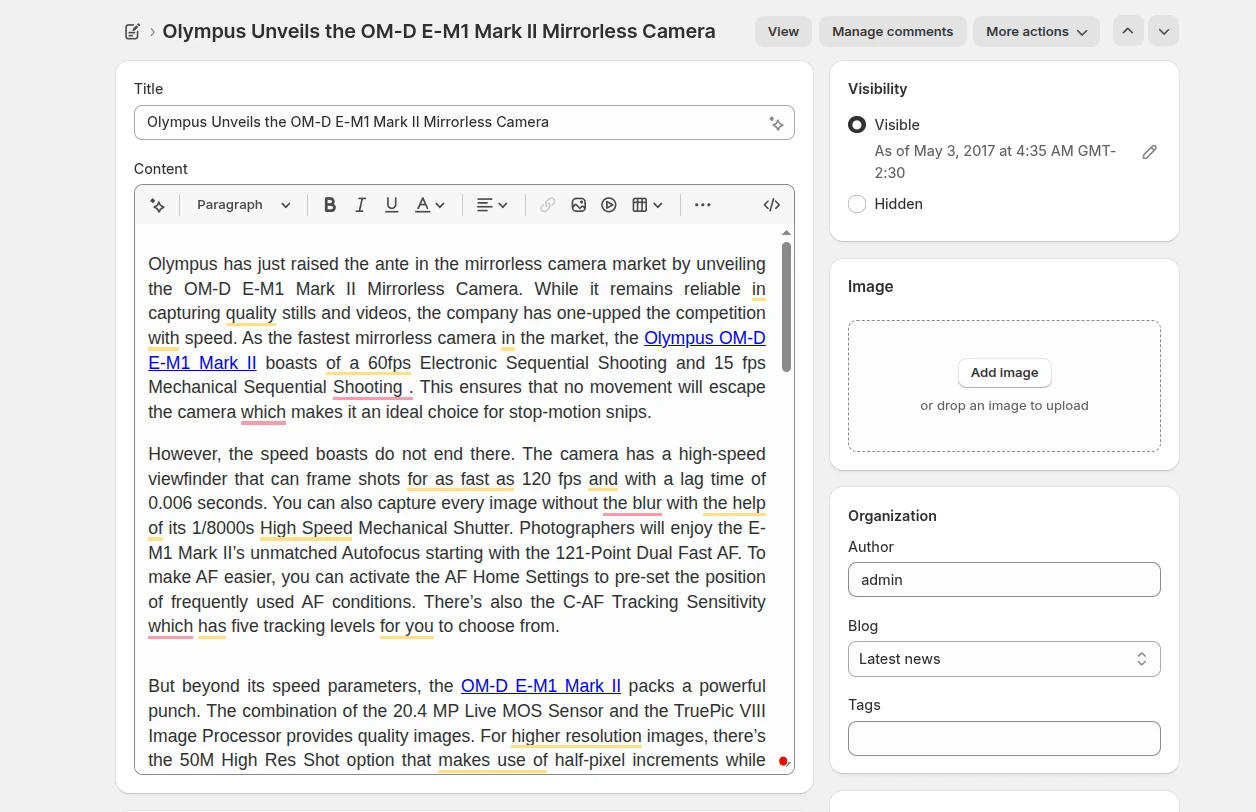
Task: Click the red grammar checker indicator
Action: 784,762
